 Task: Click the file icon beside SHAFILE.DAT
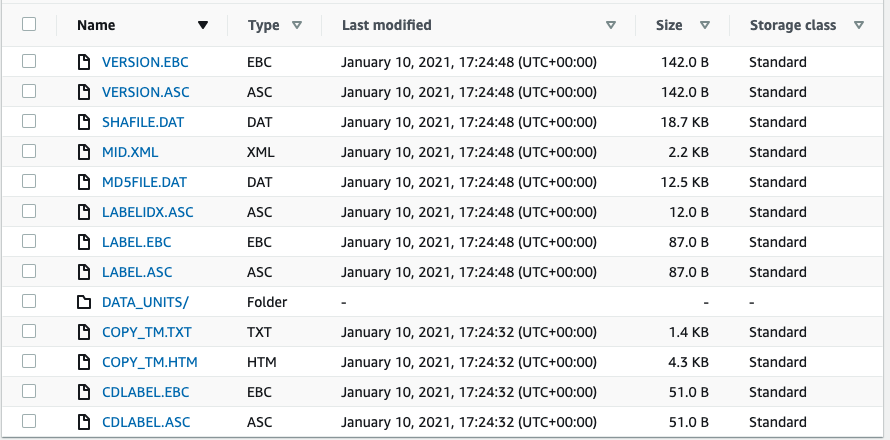point(84,122)
